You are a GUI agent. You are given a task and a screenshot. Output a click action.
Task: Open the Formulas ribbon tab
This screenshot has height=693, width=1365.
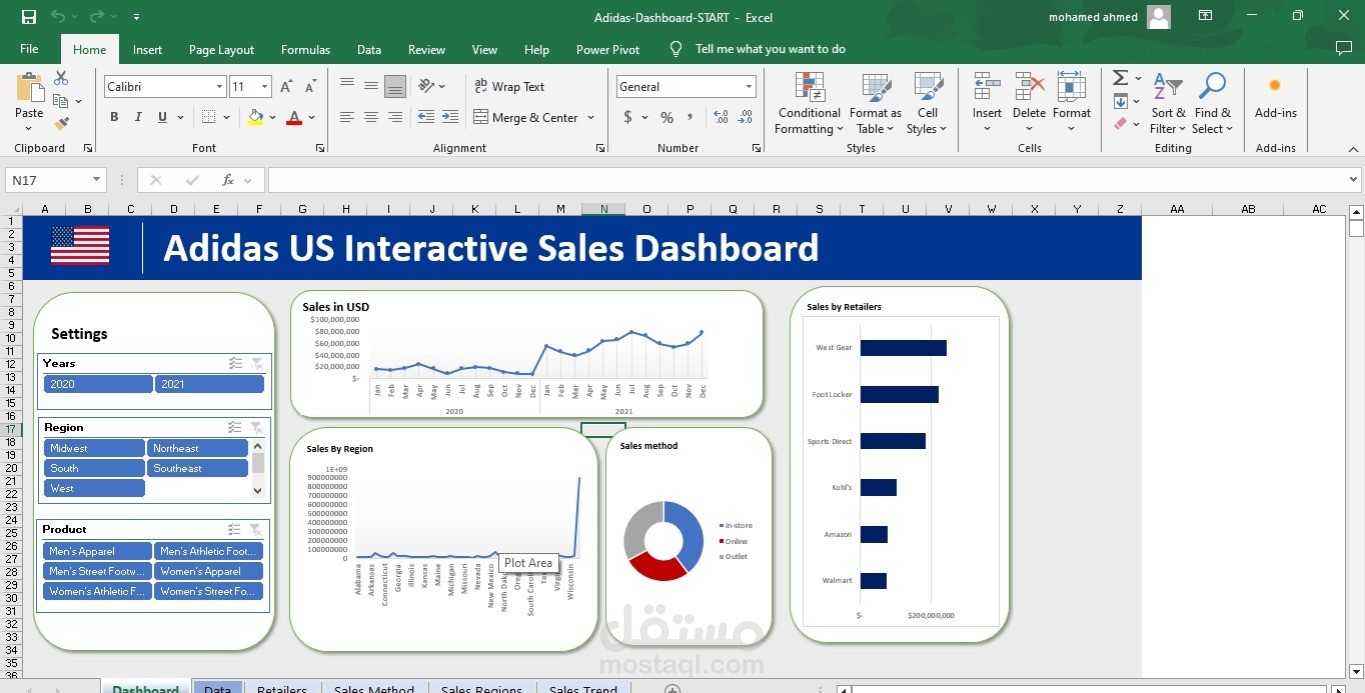point(305,49)
